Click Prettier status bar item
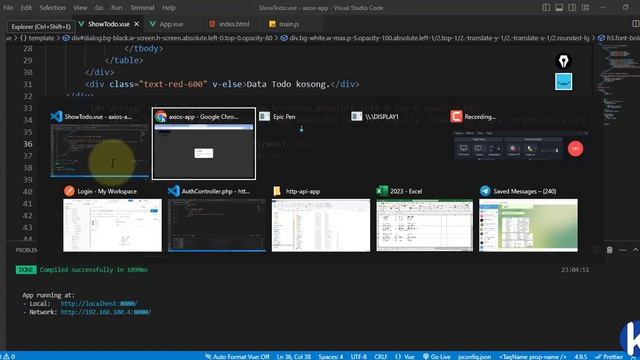 (x=609, y=356)
